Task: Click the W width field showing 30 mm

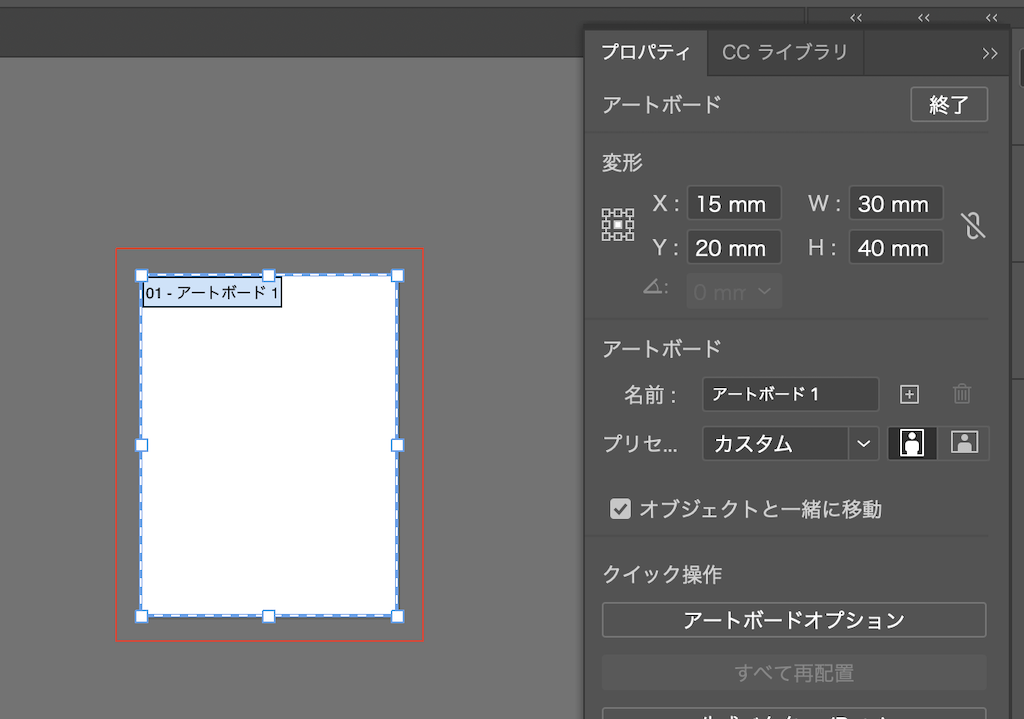Action: 896,204
